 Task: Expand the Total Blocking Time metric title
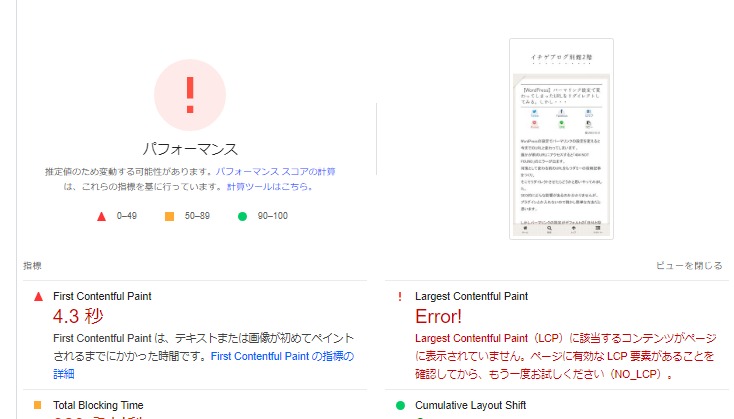click(107, 405)
